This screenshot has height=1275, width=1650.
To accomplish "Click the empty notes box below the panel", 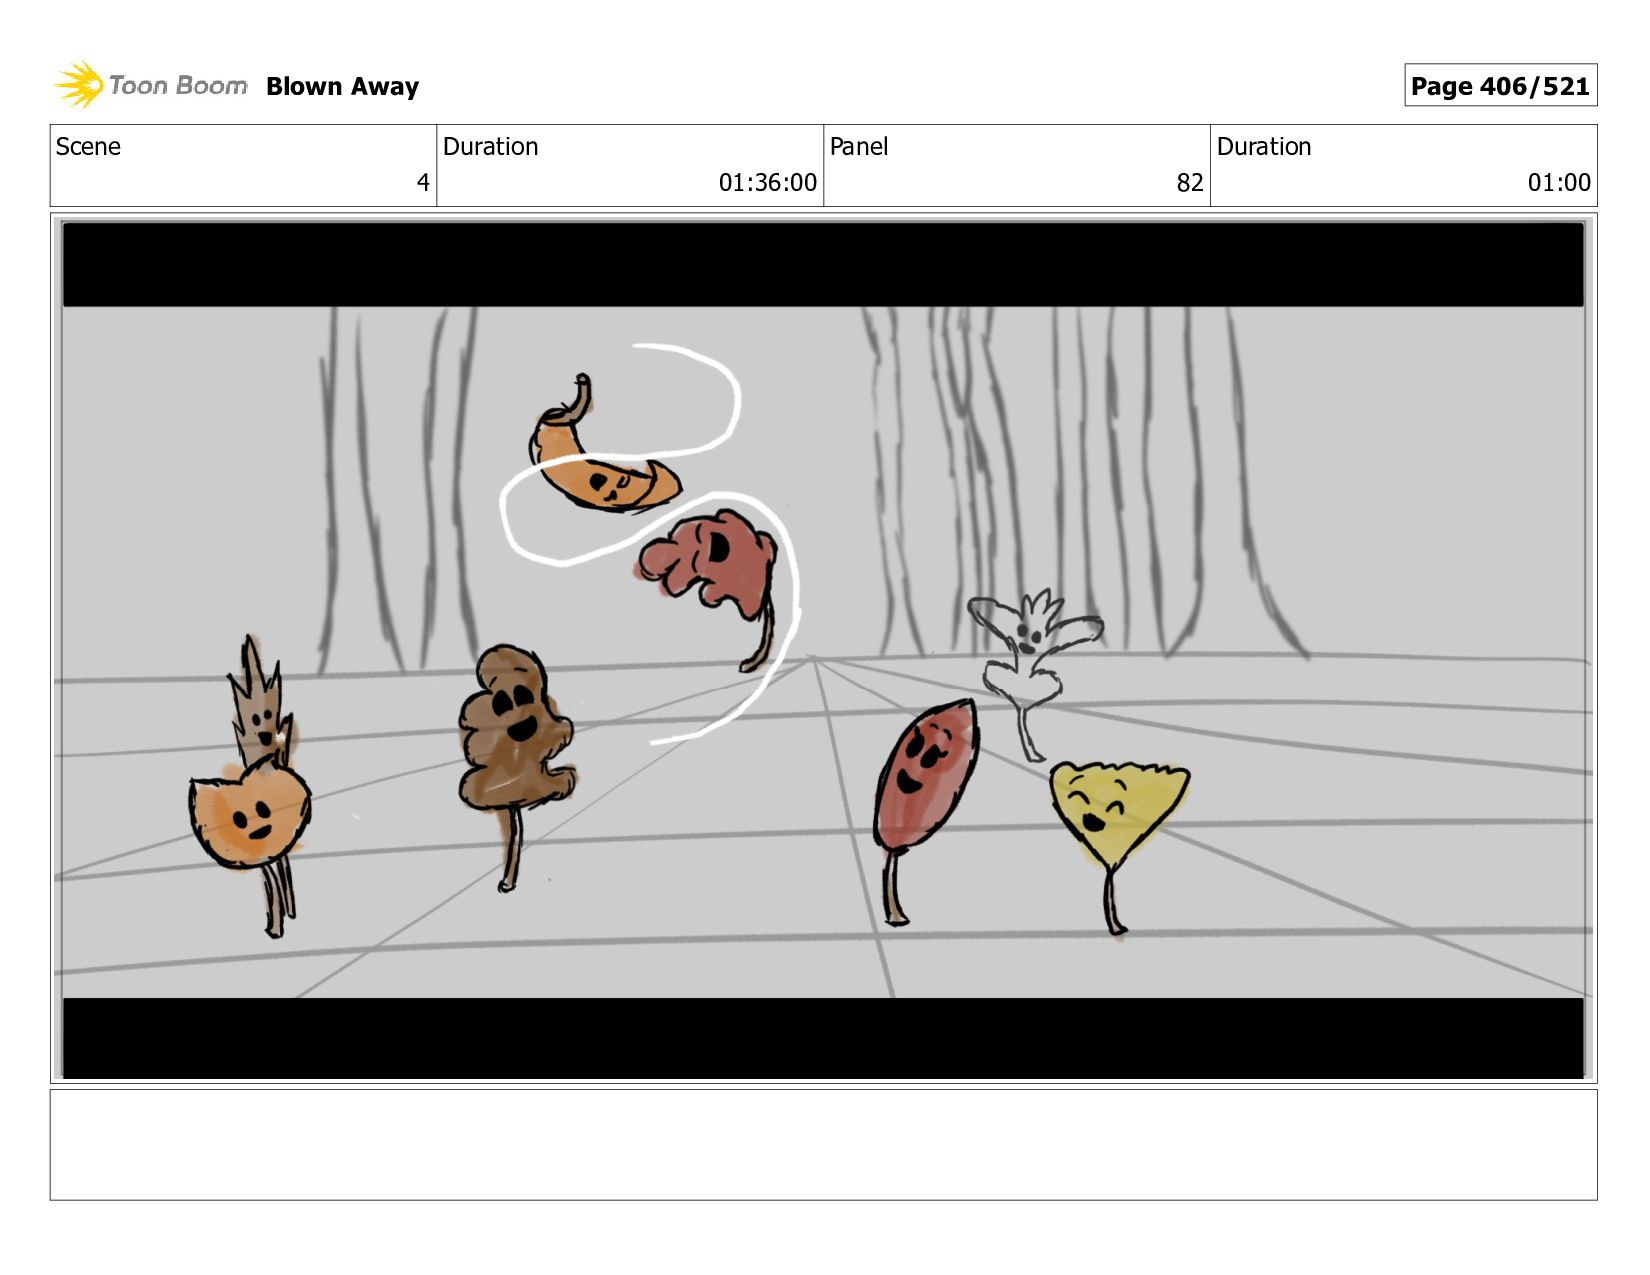I will tap(823, 1145).
